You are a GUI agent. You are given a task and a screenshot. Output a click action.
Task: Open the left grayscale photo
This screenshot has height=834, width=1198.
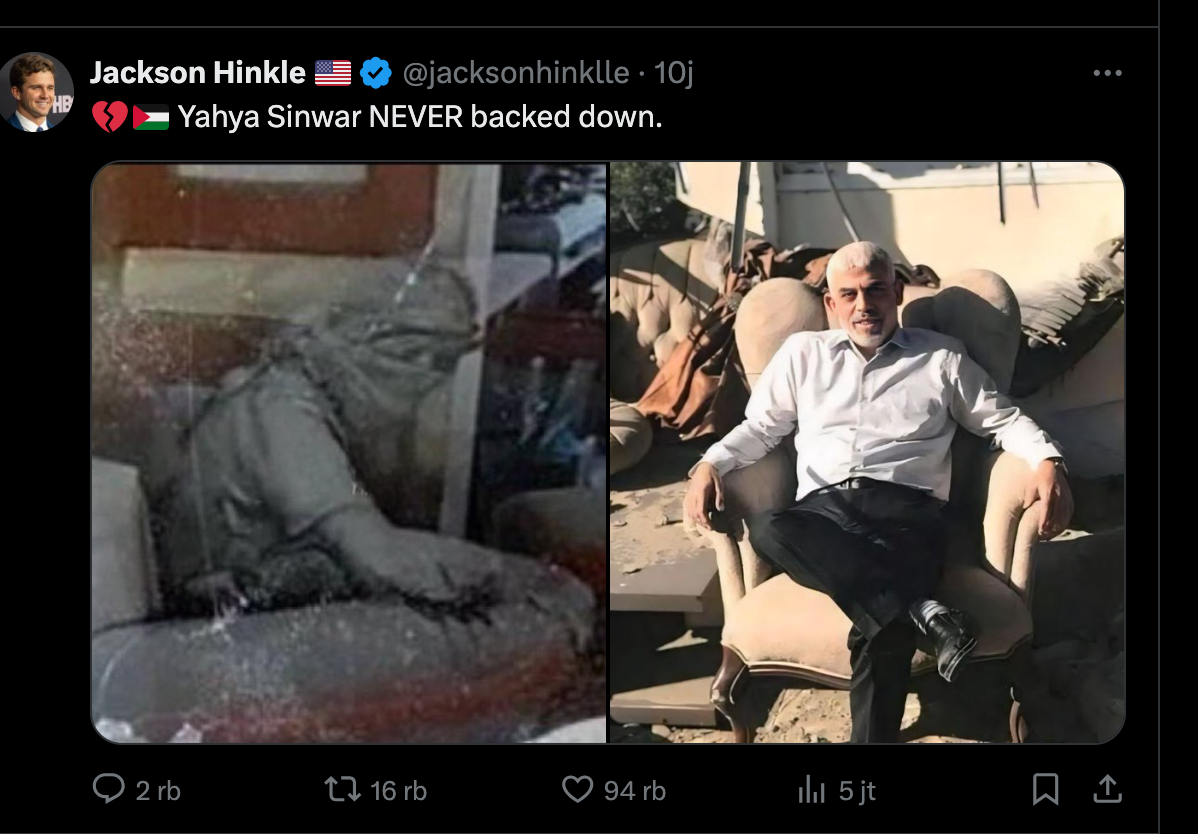click(349, 452)
